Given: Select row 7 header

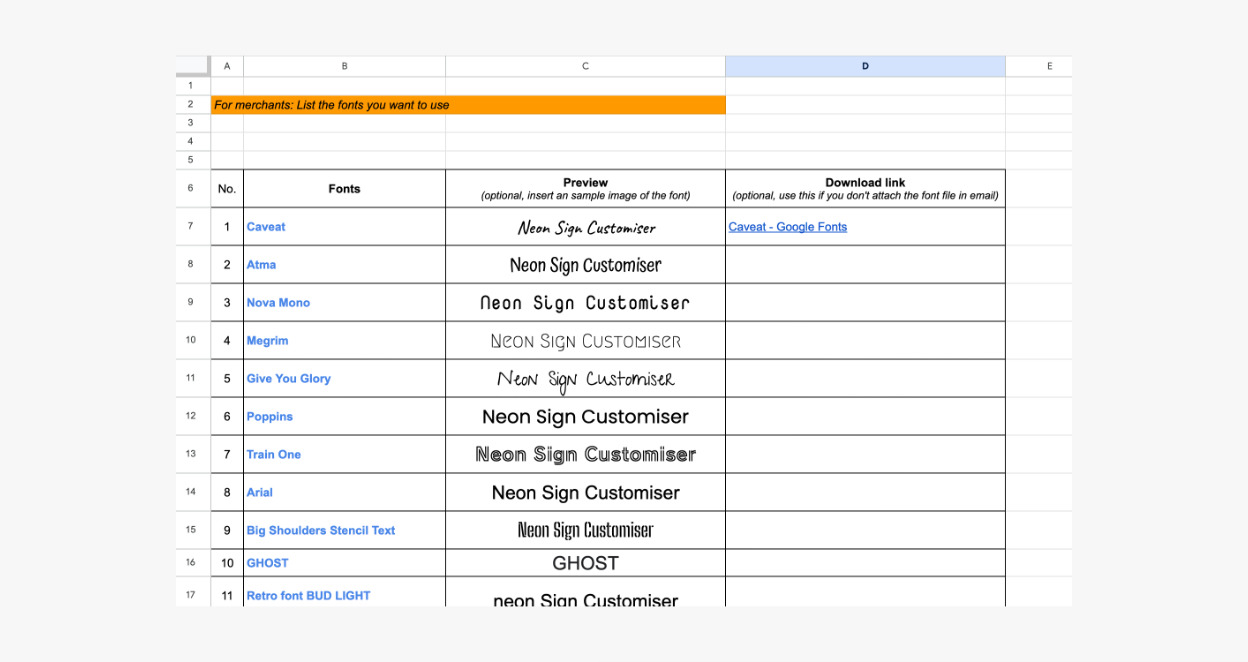Looking at the screenshot, I should coord(191,227).
